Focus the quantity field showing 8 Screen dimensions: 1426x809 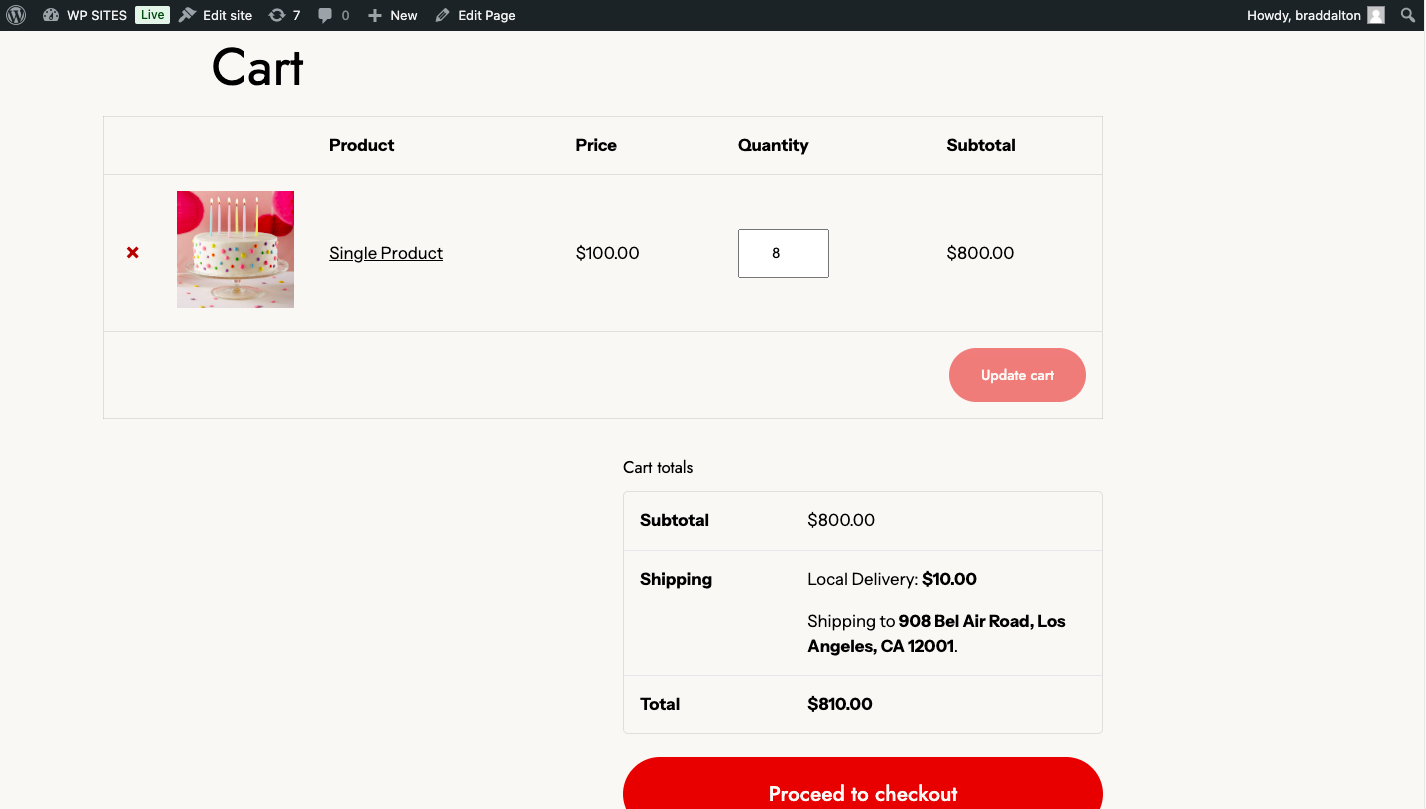(782, 253)
